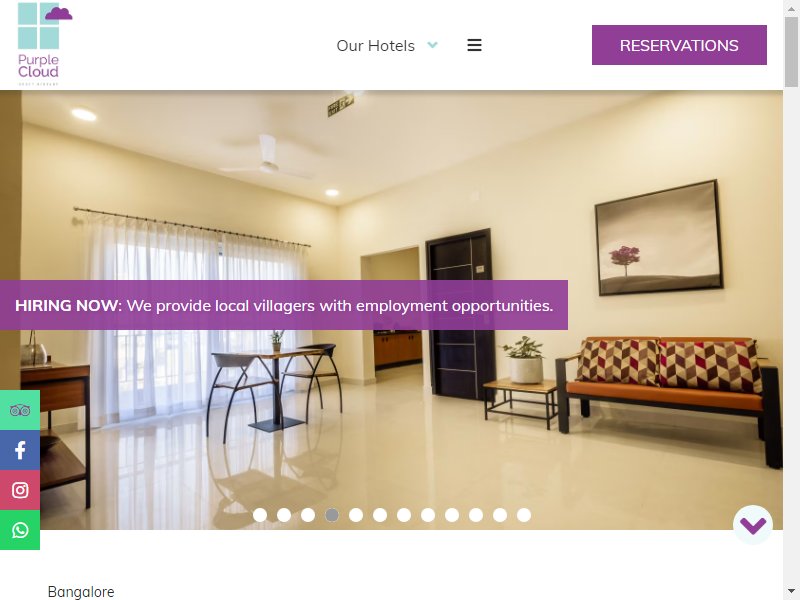The width and height of the screenshot is (800, 600).
Task: Click the HIRING NOW banner
Action: pyautogui.click(x=284, y=305)
